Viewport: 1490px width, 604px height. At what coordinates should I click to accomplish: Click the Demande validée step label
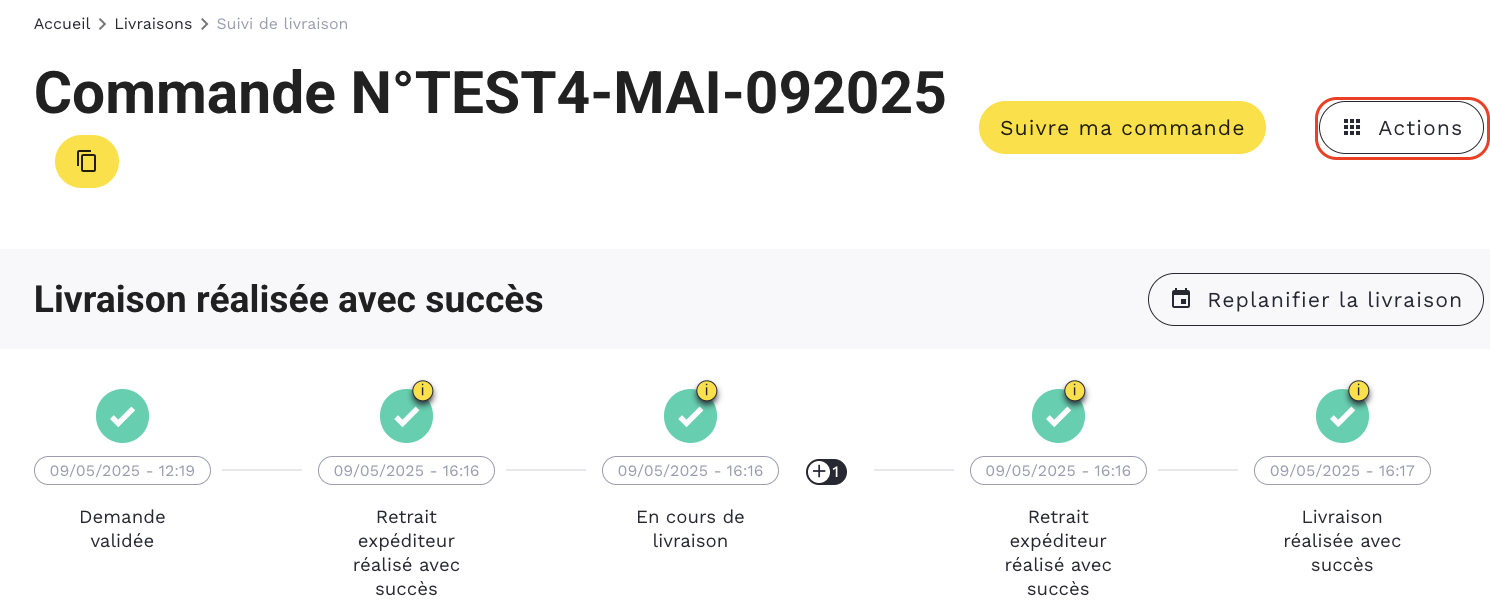(x=122, y=529)
